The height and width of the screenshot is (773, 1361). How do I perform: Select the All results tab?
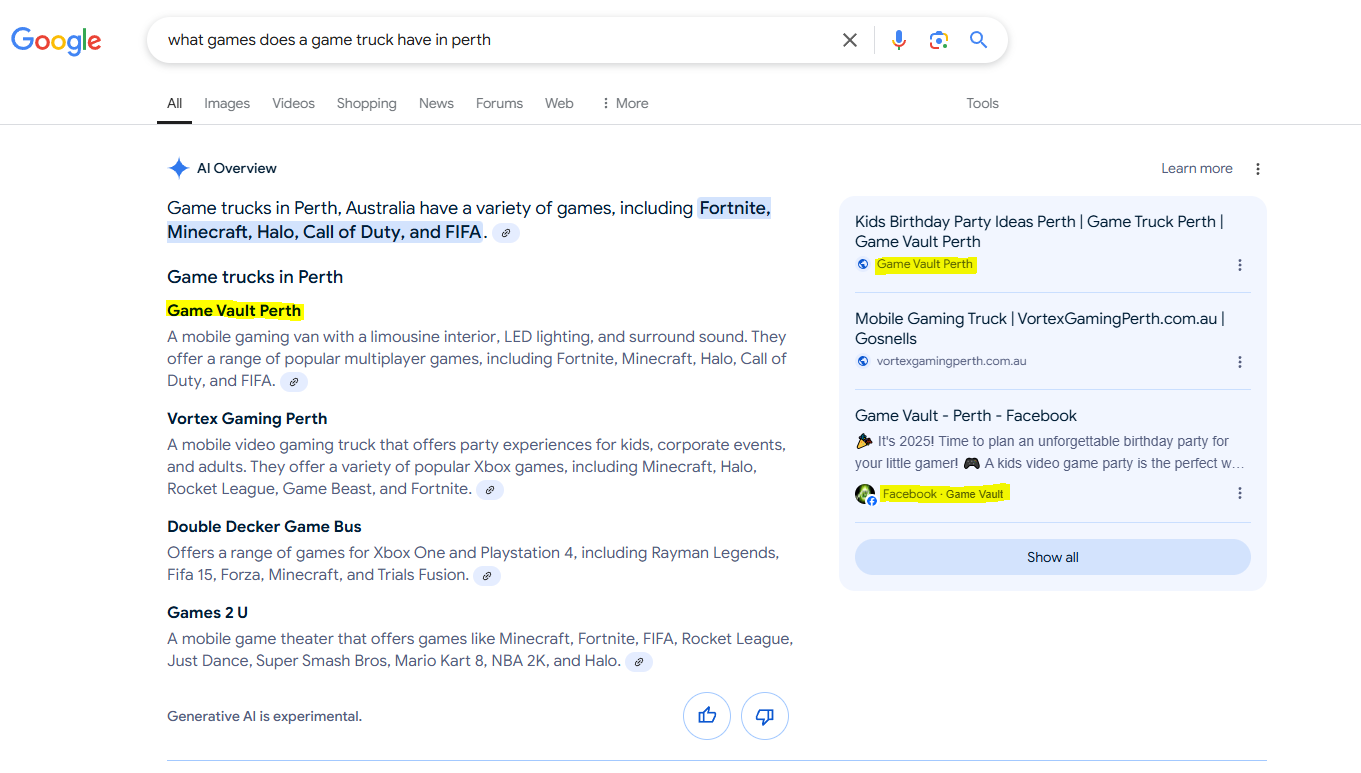174,103
